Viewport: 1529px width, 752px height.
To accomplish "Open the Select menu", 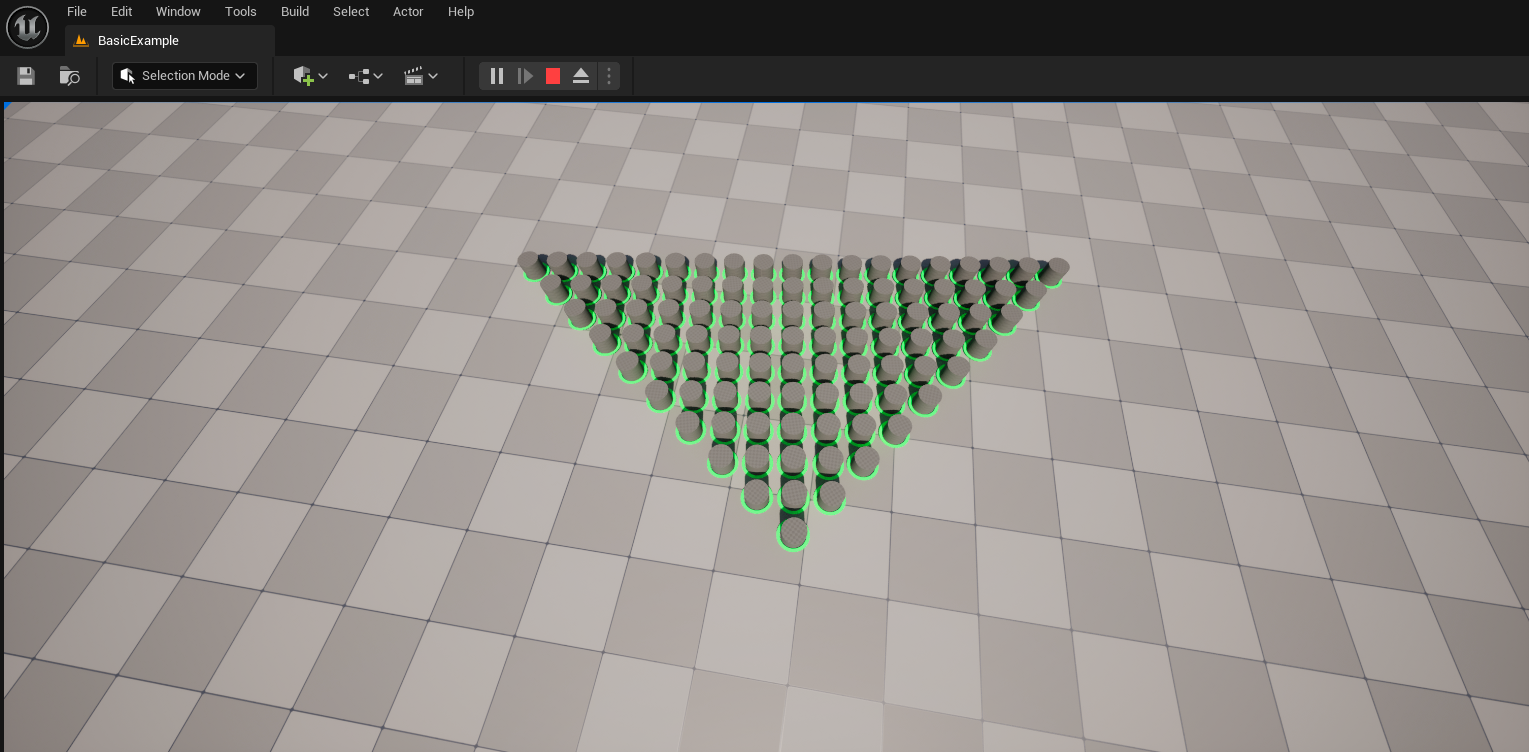I will tap(351, 11).
